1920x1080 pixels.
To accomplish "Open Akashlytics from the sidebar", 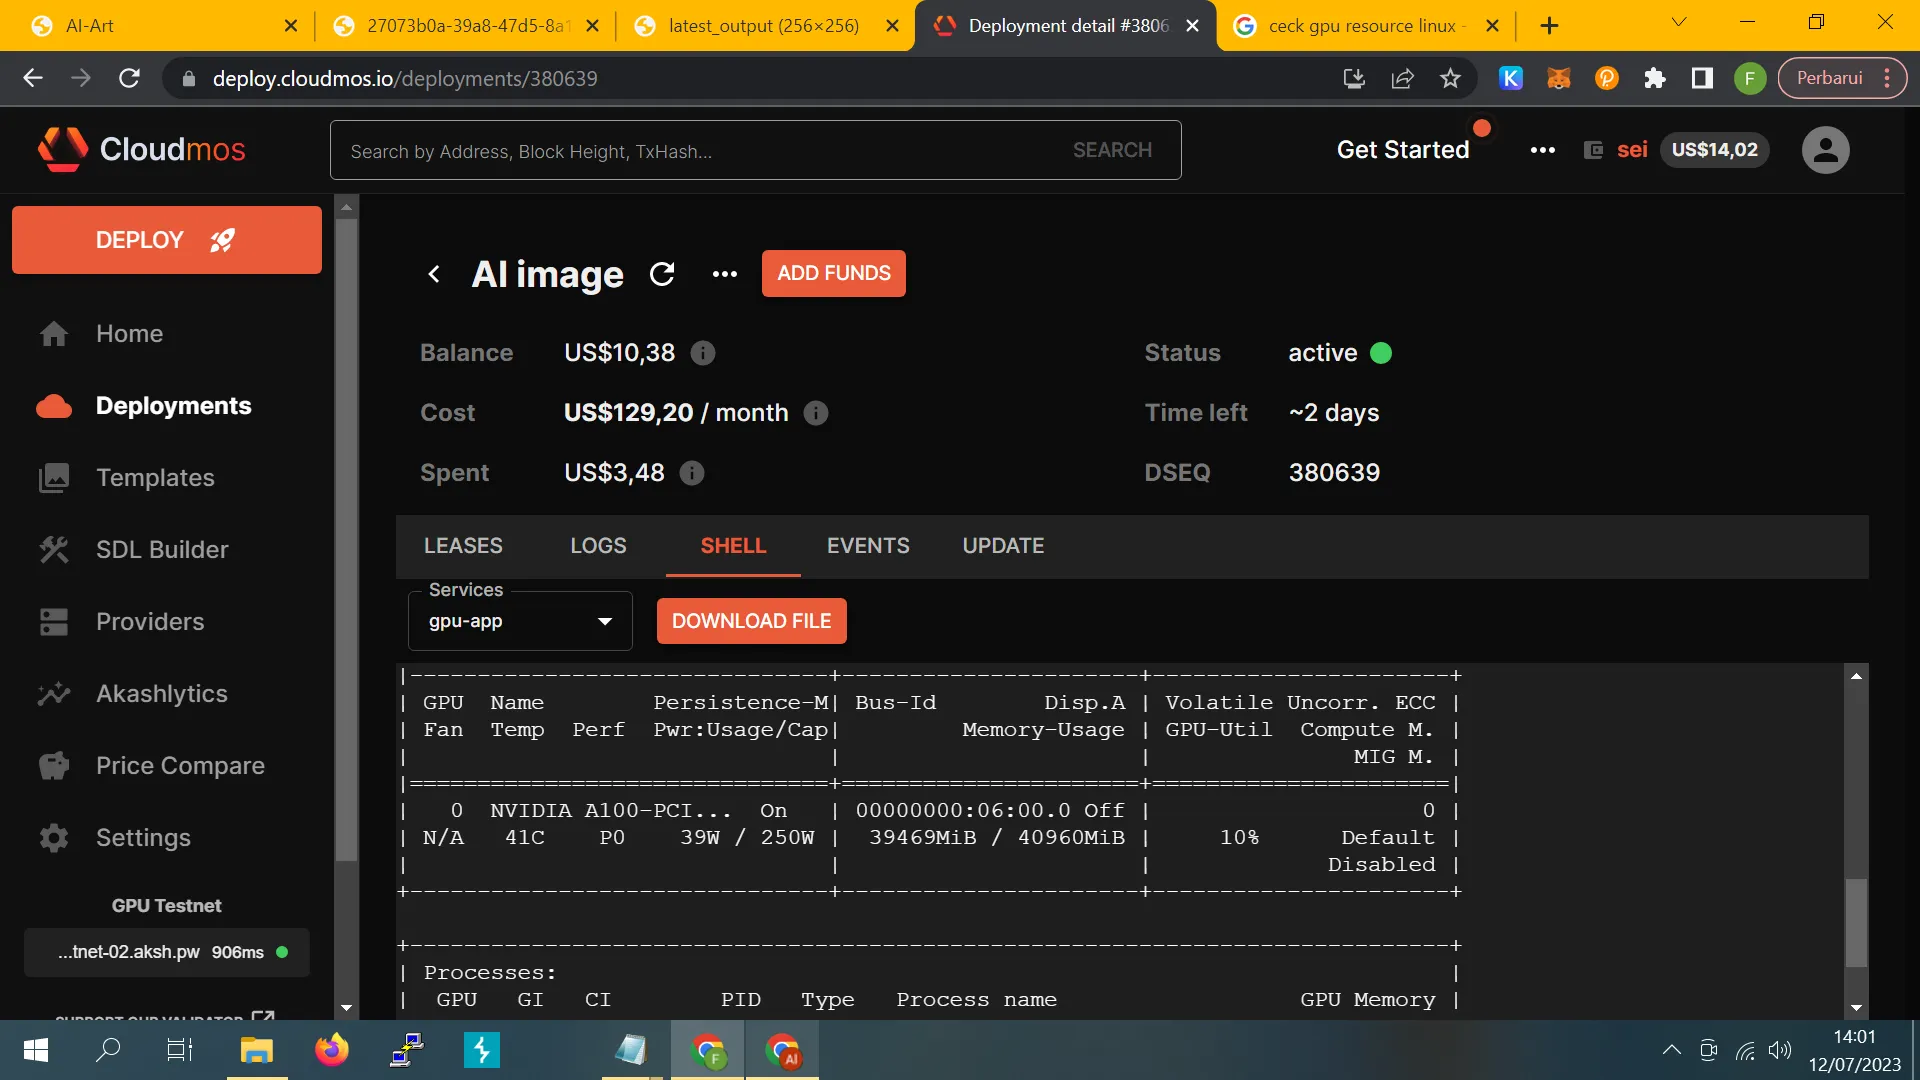I will tap(161, 694).
